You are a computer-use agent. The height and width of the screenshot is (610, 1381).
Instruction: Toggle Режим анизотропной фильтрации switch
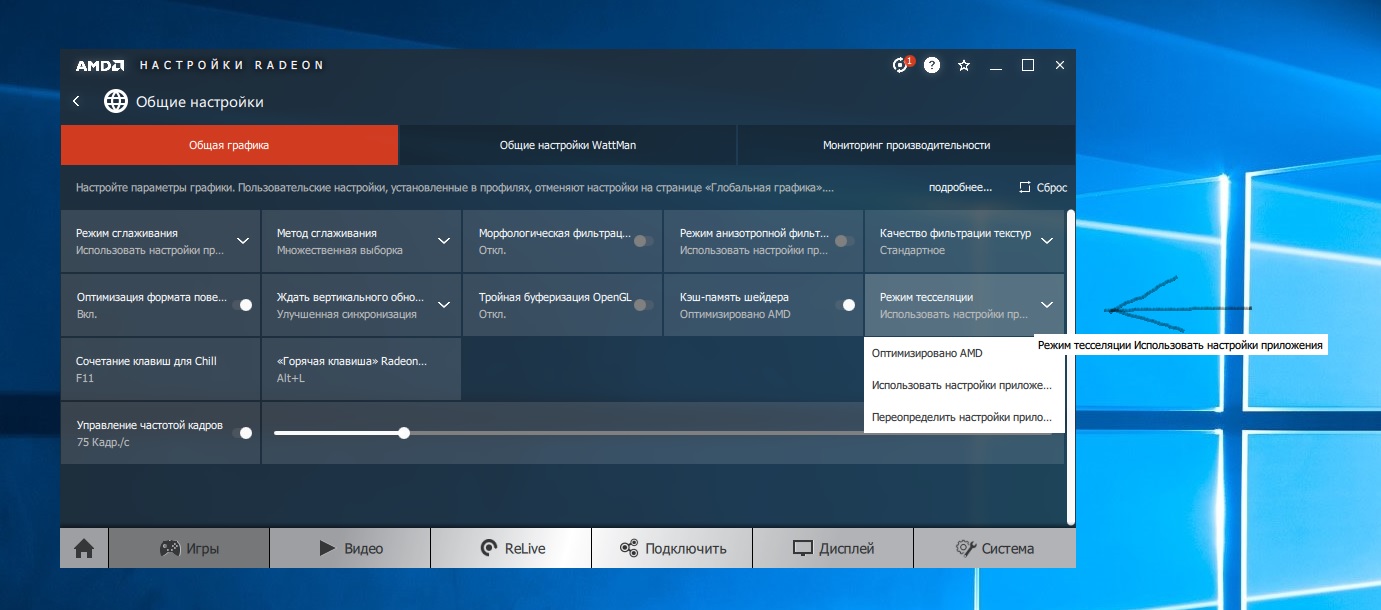click(845, 241)
